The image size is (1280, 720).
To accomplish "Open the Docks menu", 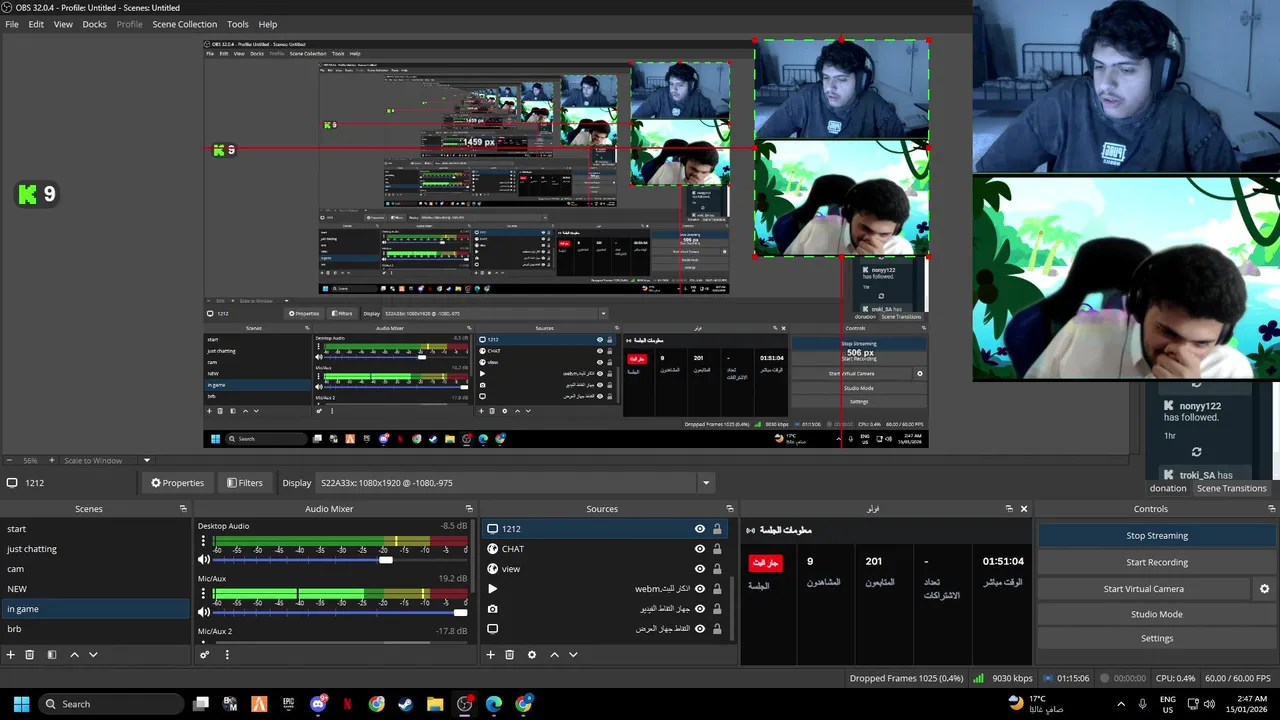I will coord(94,24).
